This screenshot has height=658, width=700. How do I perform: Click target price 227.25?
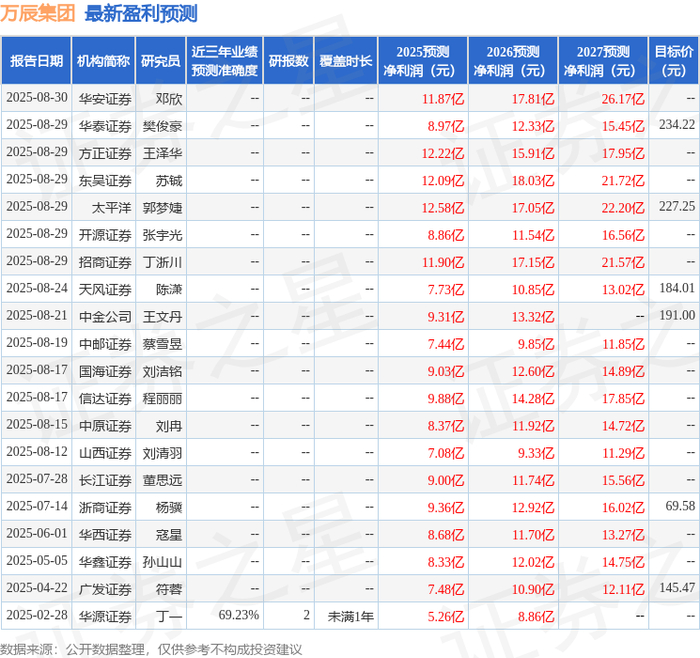coord(677,206)
